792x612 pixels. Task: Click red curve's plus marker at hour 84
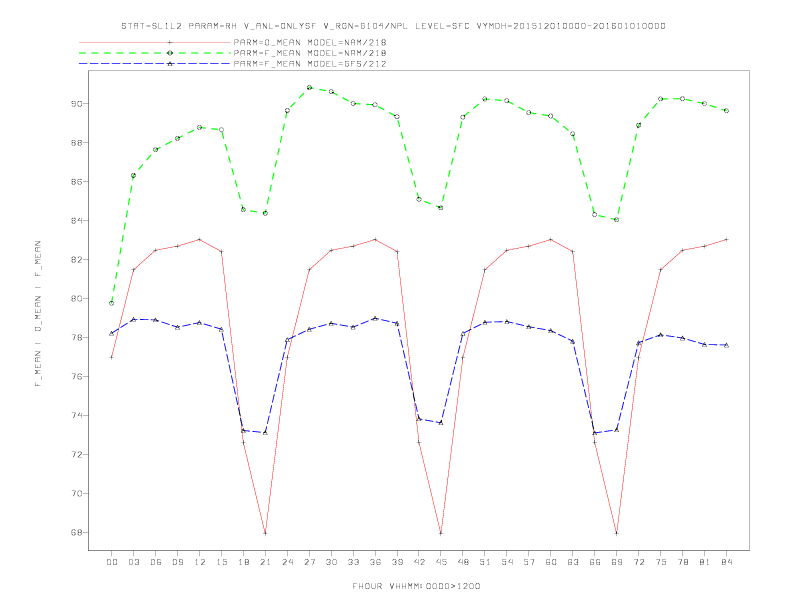726,239
